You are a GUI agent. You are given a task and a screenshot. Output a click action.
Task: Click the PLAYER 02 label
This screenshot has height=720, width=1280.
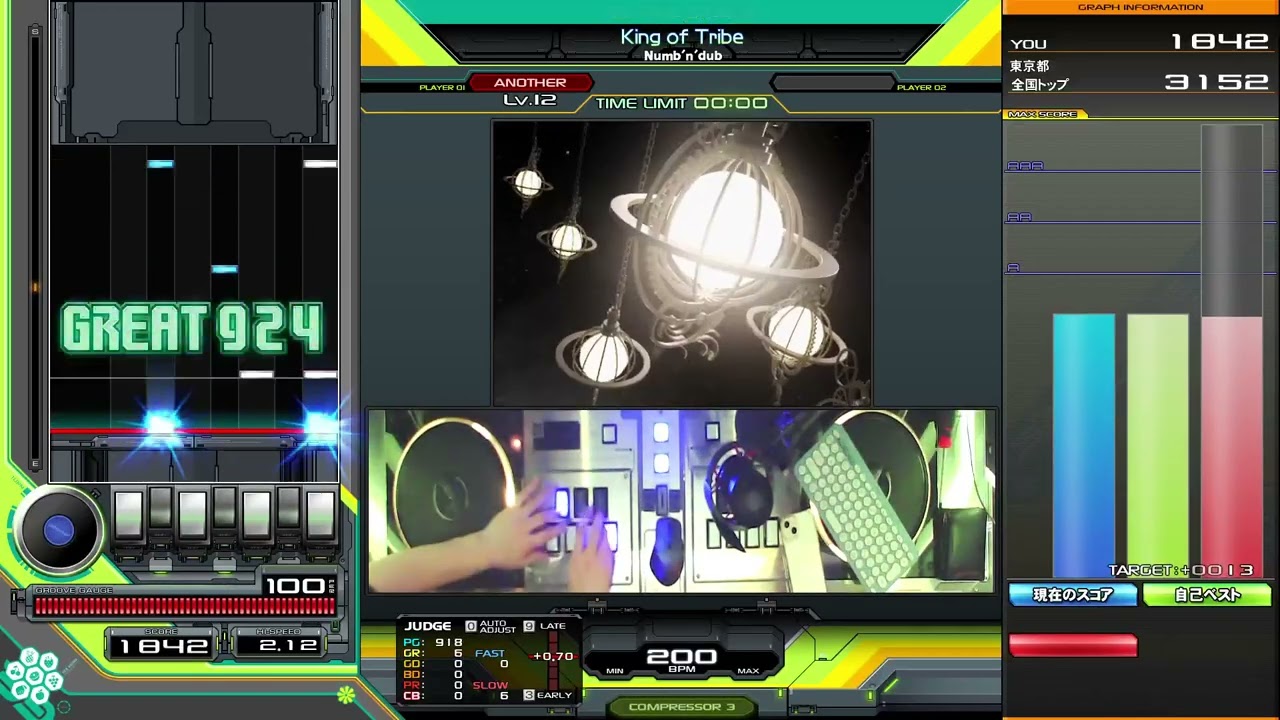[x=921, y=88]
